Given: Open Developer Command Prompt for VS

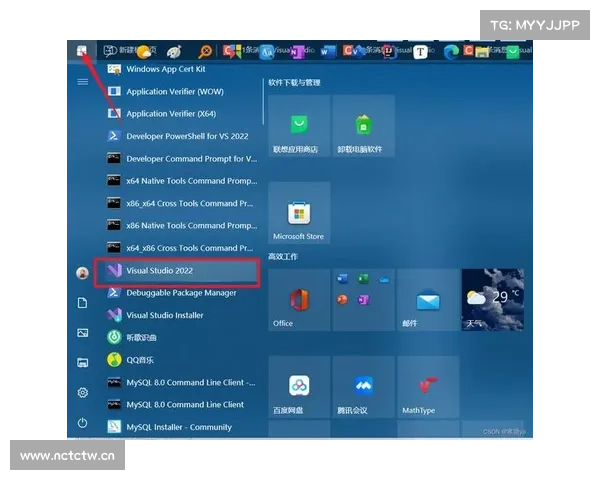Looking at the screenshot, I should 180,158.
